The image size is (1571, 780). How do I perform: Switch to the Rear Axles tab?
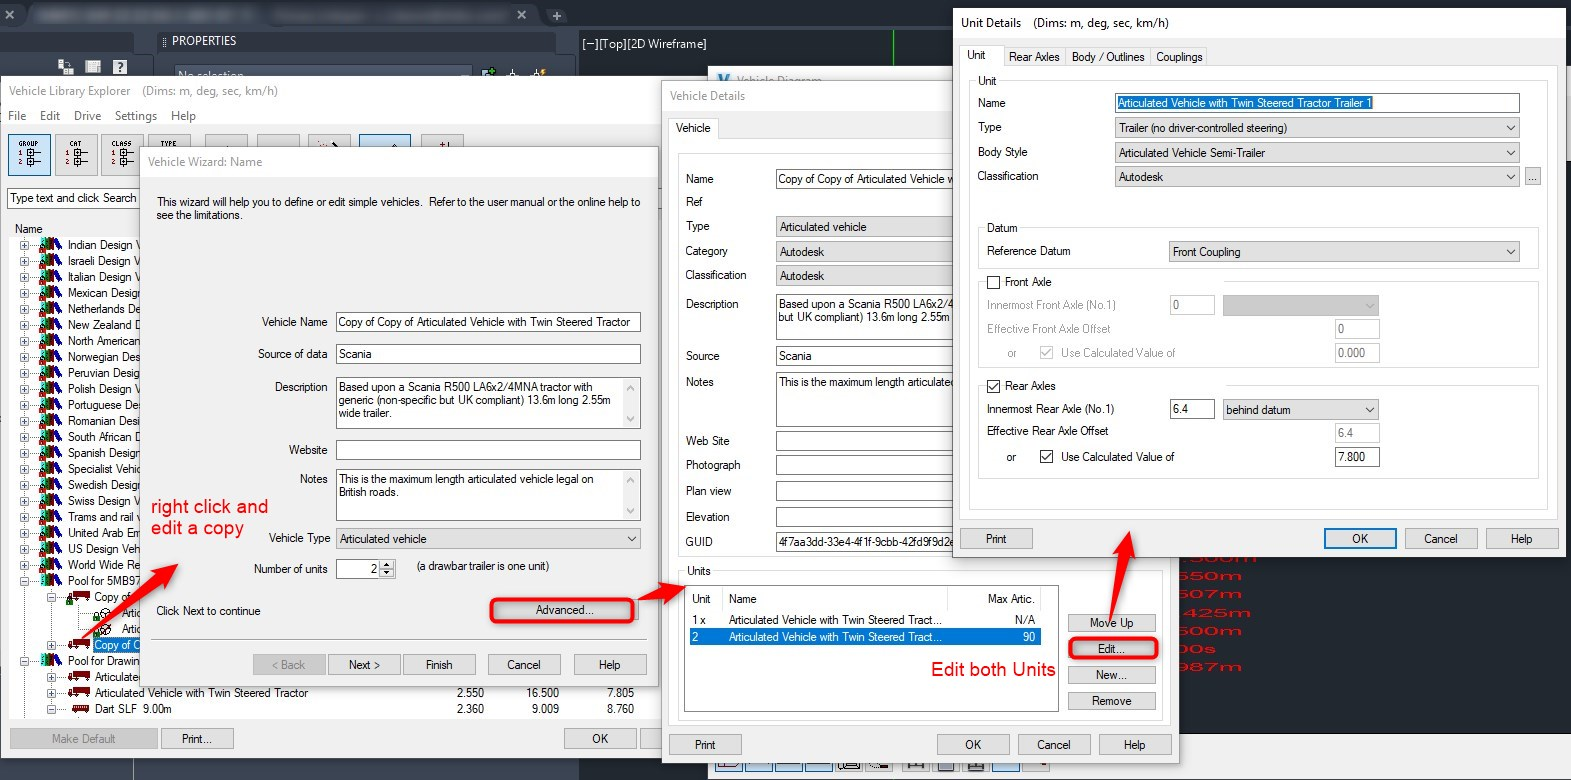coord(1034,57)
